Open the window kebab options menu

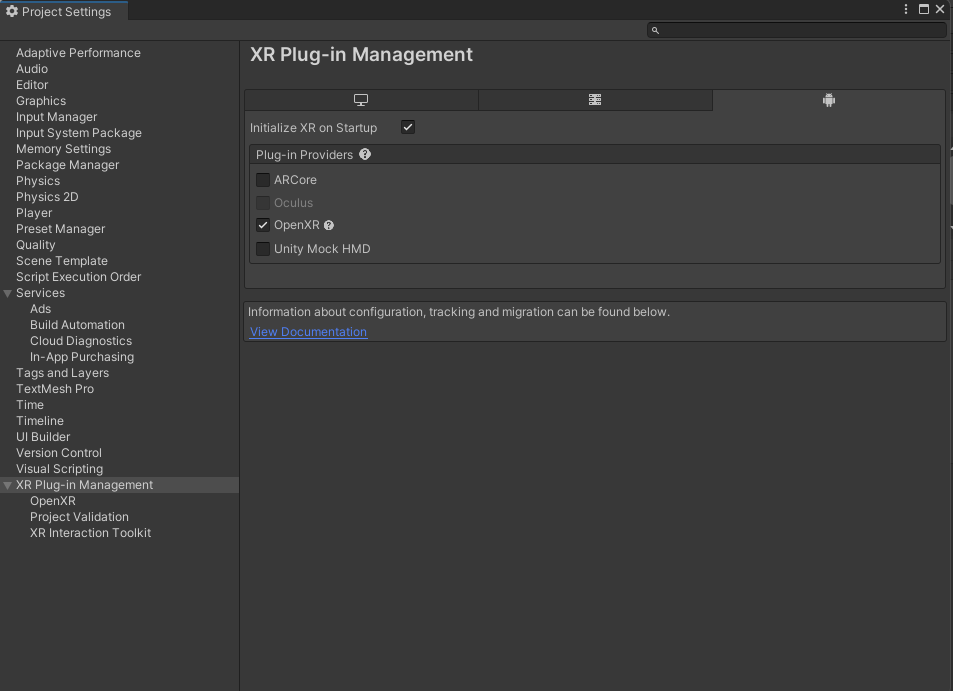pyautogui.click(x=907, y=9)
